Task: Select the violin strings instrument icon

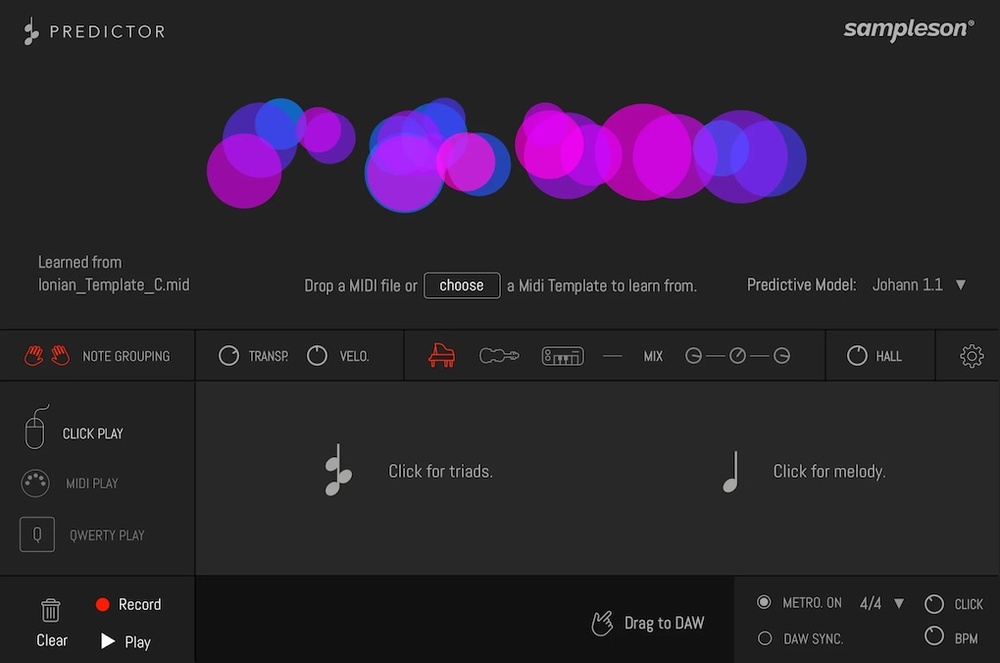Action: tap(499, 356)
